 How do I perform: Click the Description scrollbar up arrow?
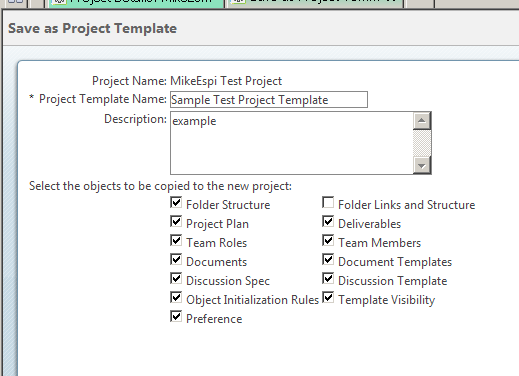[422, 121]
